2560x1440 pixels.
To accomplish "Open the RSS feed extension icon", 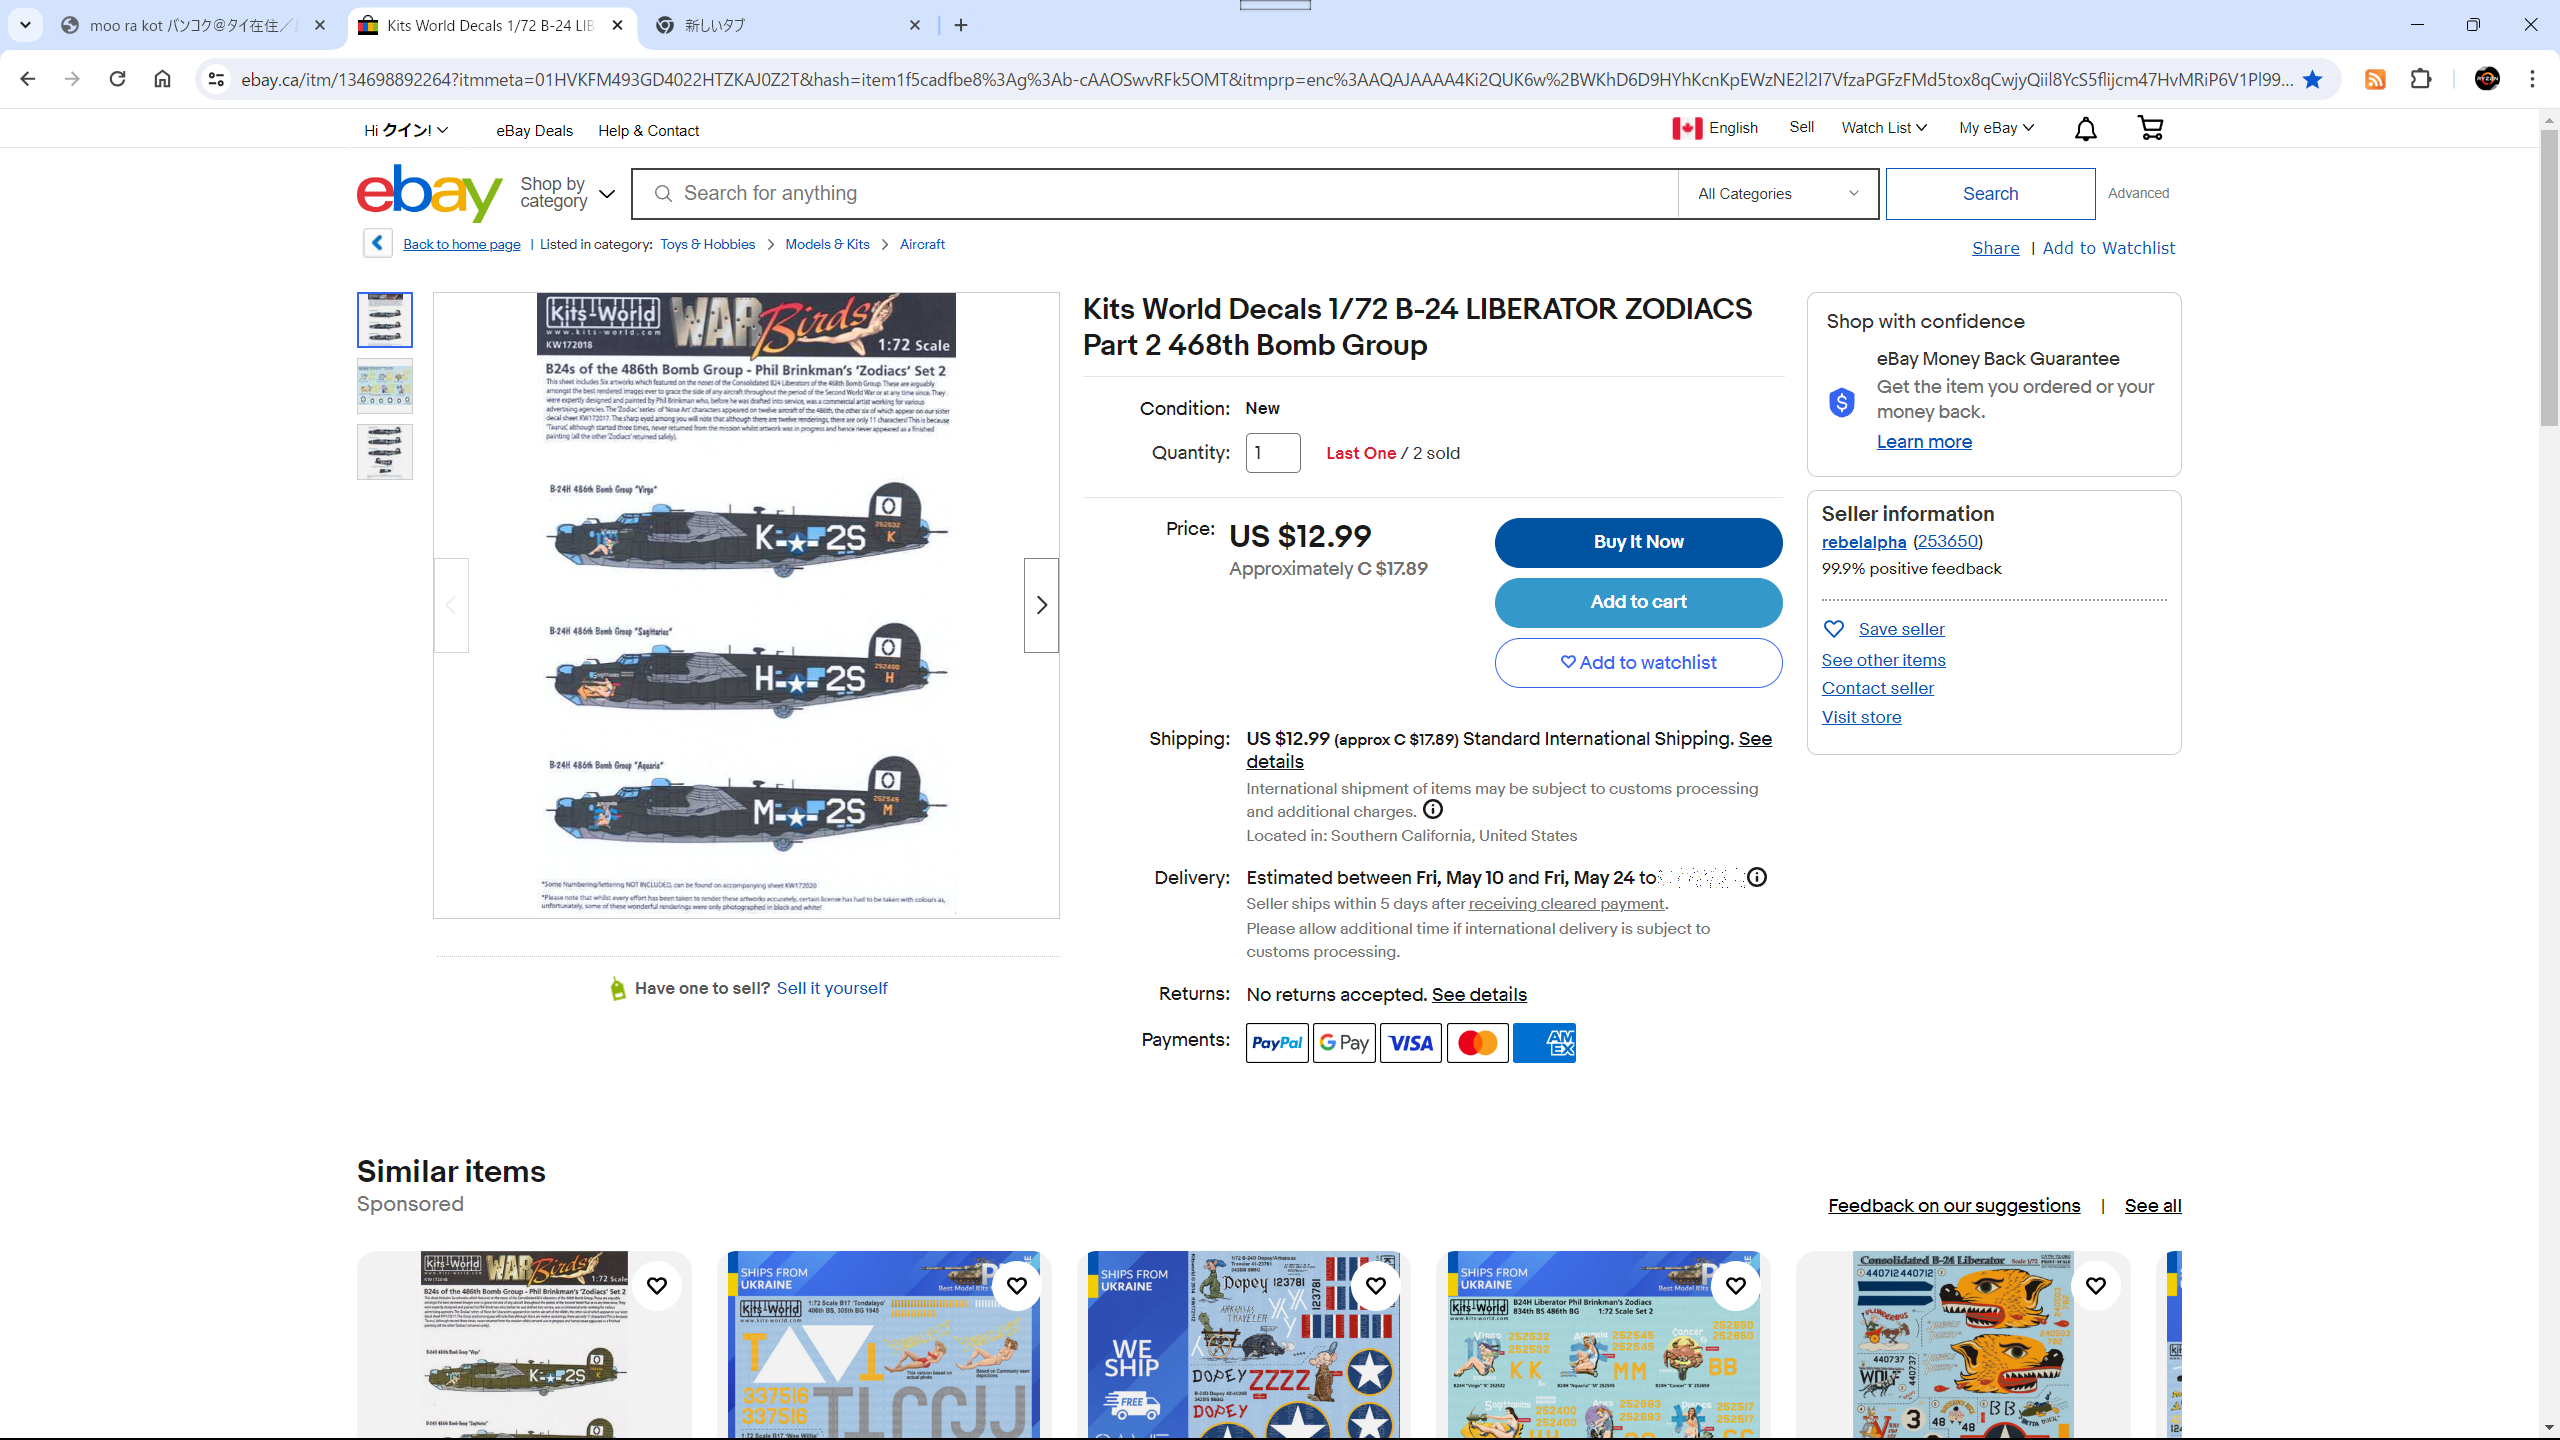I will pyautogui.click(x=2375, y=79).
